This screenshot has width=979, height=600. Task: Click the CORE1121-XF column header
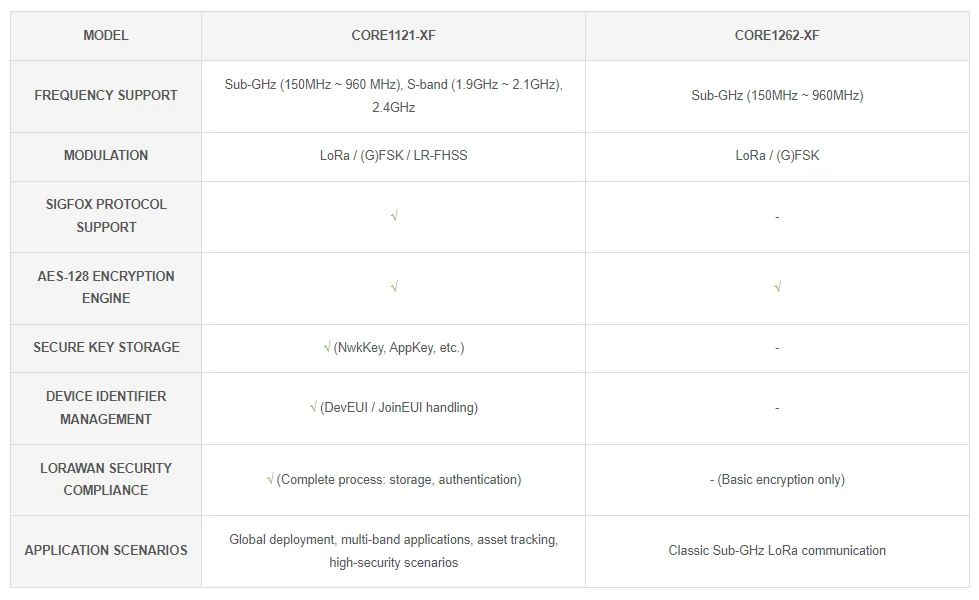click(393, 35)
